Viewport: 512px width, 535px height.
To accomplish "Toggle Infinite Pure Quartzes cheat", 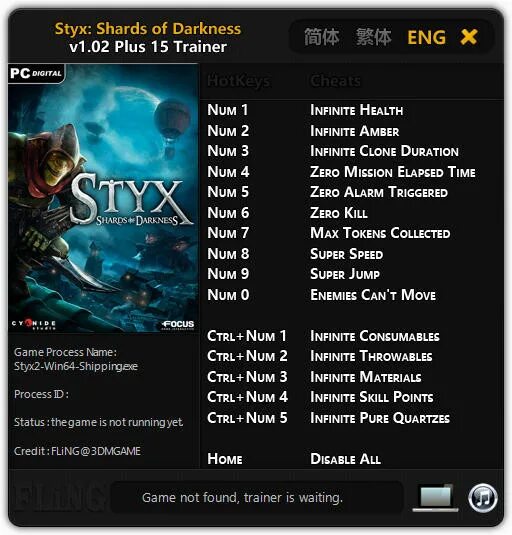I will coord(380,418).
